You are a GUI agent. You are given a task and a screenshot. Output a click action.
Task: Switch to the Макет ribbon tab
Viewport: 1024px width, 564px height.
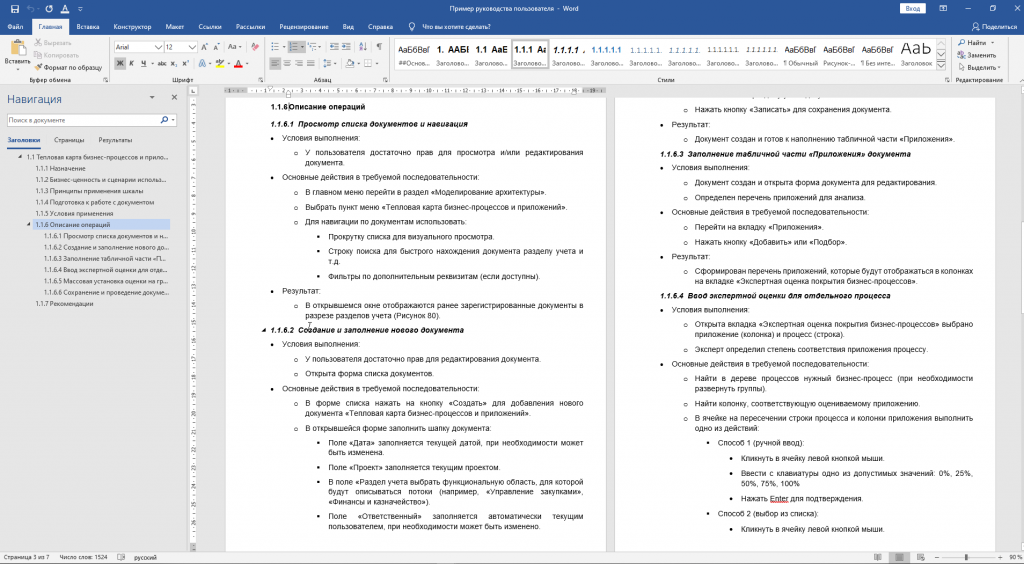pyautogui.click(x=174, y=27)
